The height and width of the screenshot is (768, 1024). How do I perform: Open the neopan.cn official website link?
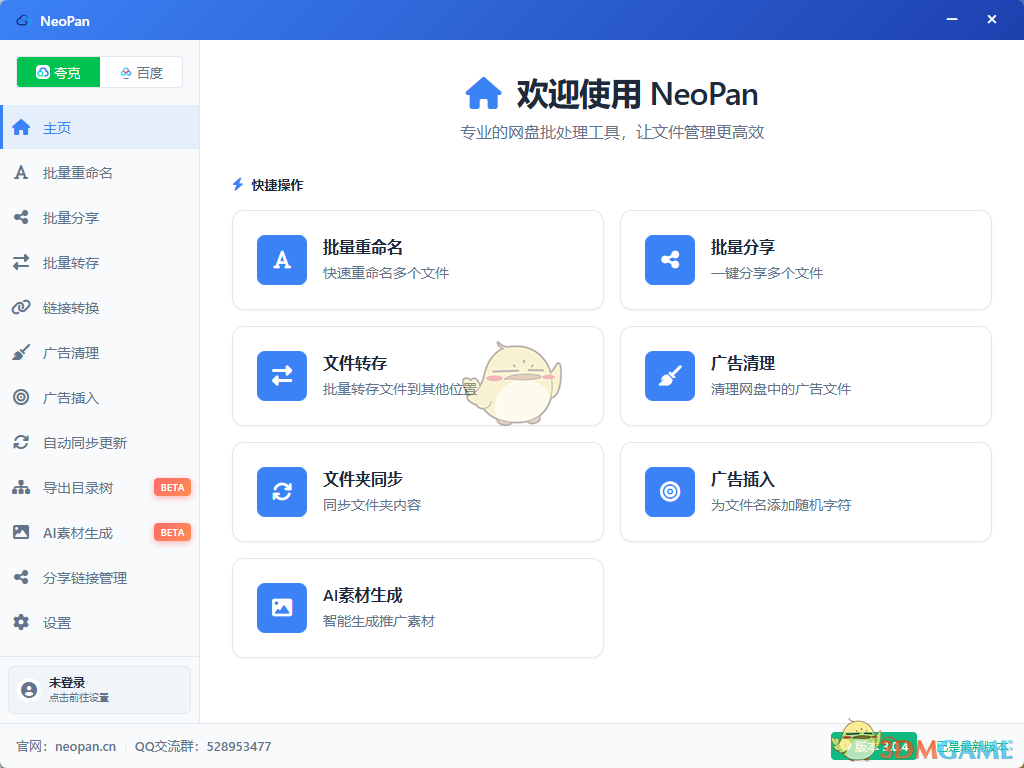point(85,746)
